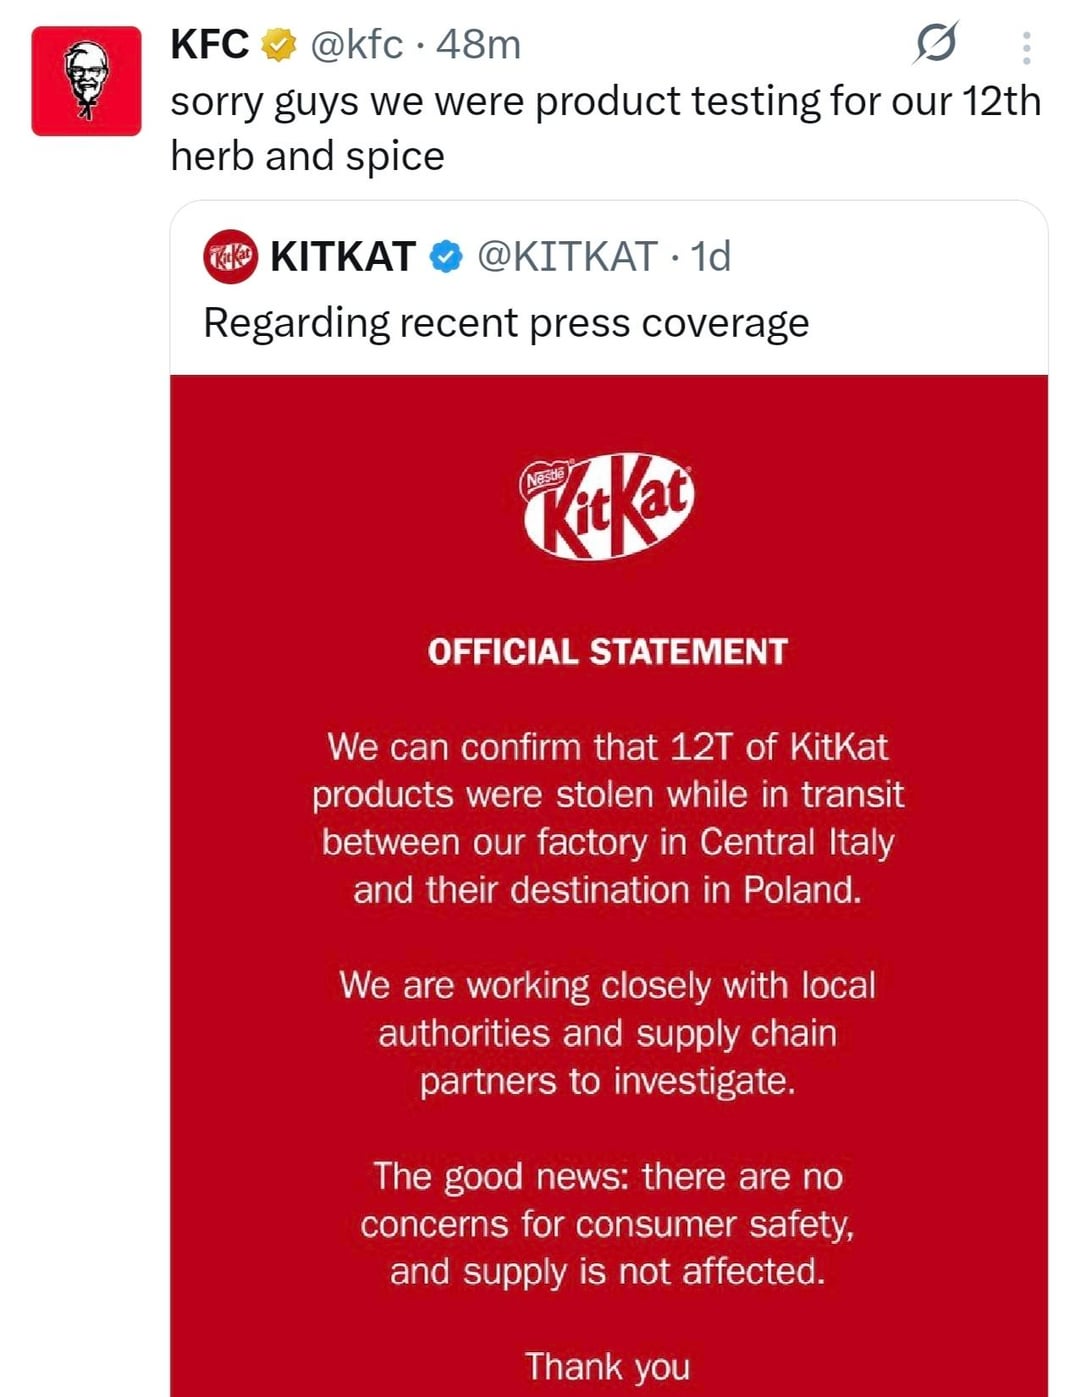This screenshot has width=1080, height=1397.
Task: Click the paragraph about stolen KitKat products
Action: pos(607,818)
